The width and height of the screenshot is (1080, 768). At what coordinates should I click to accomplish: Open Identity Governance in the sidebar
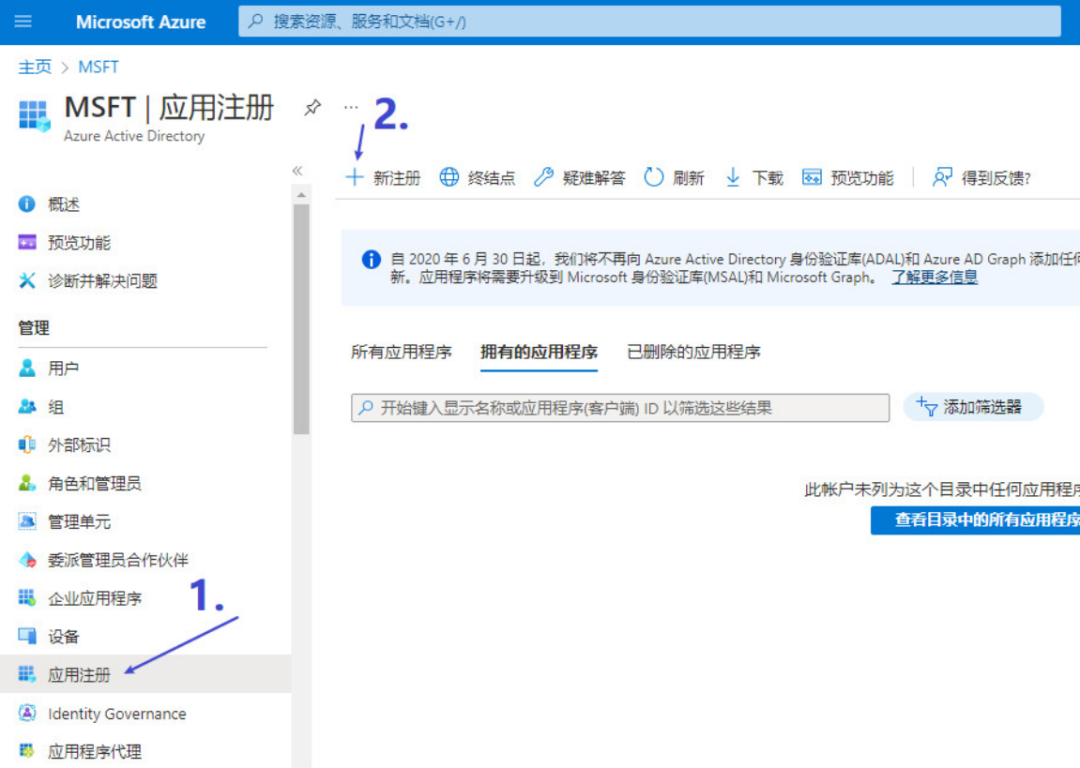tap(117, 714)
